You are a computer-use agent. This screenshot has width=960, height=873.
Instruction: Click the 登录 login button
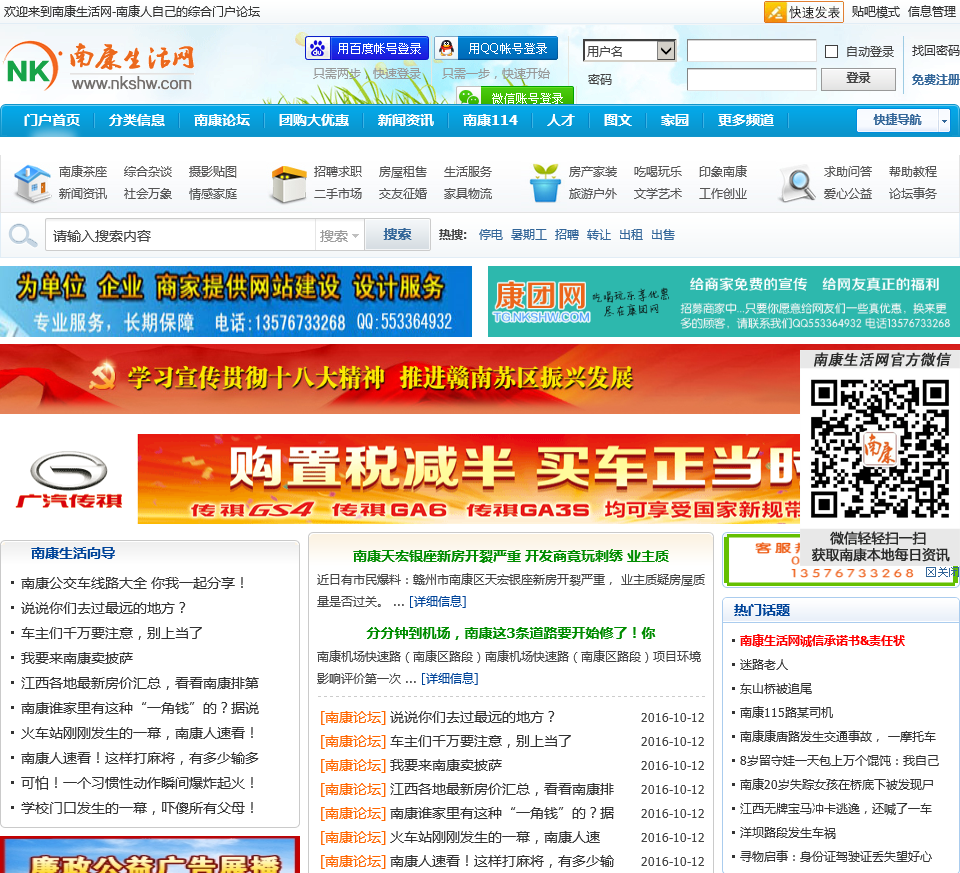(858, 78)
